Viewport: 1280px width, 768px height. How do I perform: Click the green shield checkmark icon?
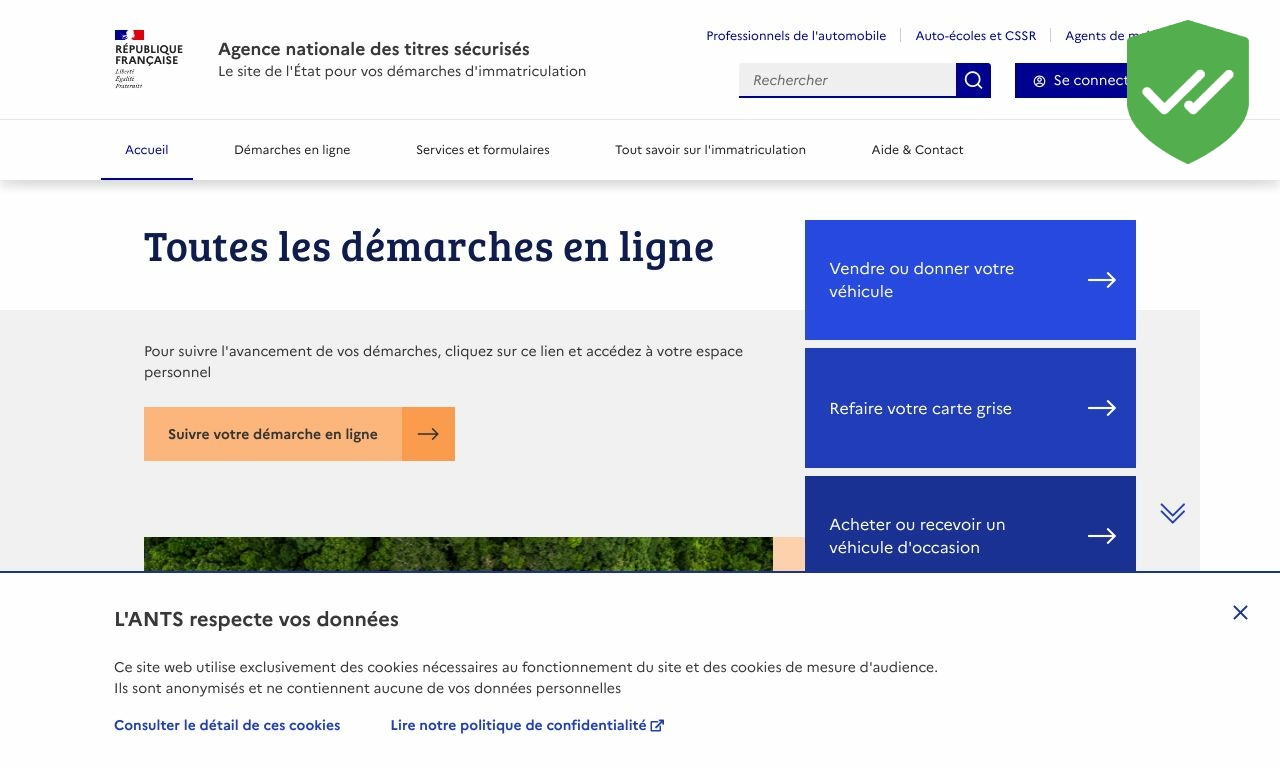[1187, 92]
